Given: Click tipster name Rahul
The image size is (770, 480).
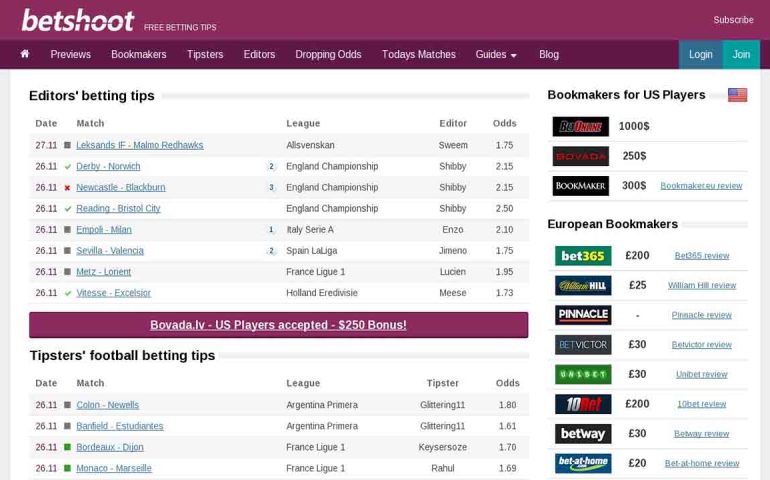Looking at the screenshot, I should click(442, 469).
